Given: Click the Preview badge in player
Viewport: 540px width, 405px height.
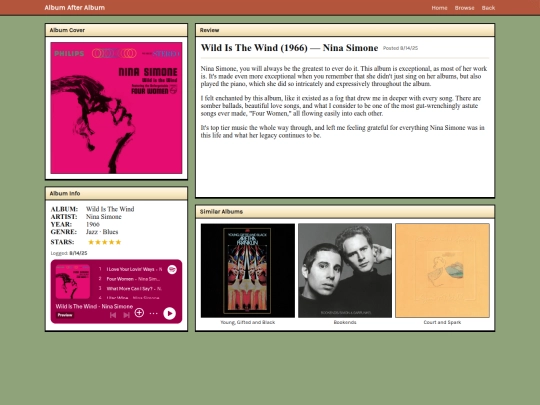Looking at the screenshot, I should tap(65, 315).
